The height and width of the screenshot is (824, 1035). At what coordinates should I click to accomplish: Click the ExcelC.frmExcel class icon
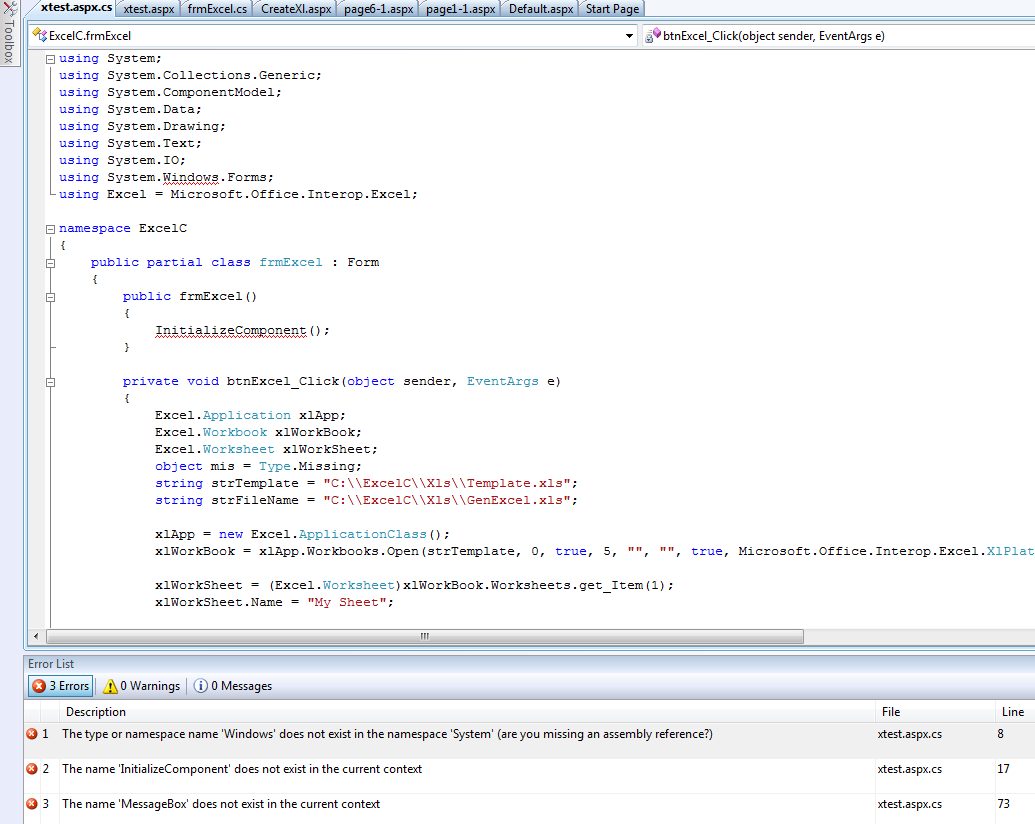[39, 35]
